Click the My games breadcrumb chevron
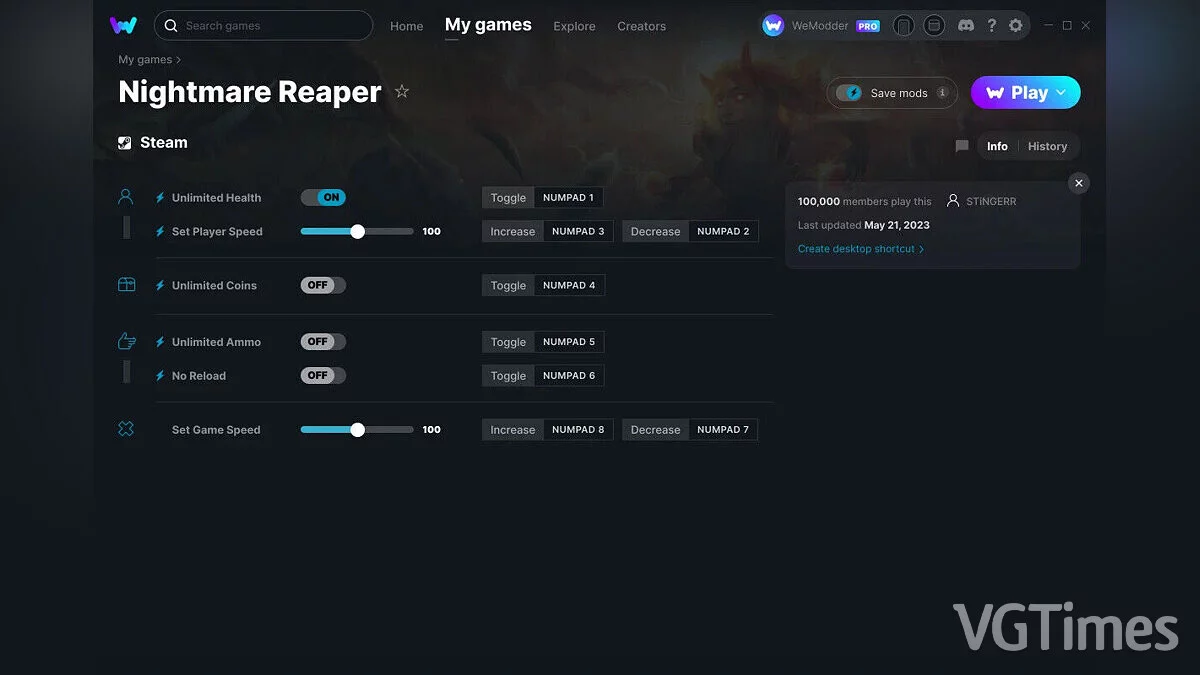This screenshot has width=1200, height=675. tap(179, 60)
